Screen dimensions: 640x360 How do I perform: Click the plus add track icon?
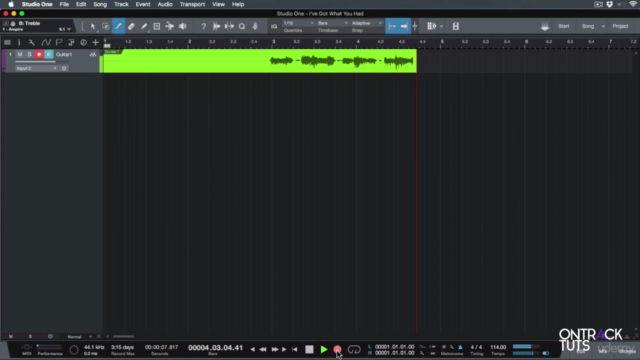(96, 42)
